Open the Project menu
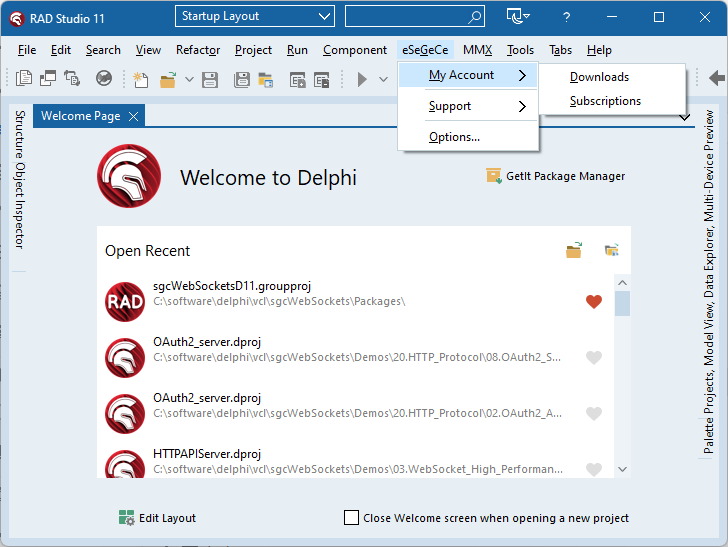Image resolution: width=728 pixels, height=547 pixels. pyautogui.click(x=253, y=50)
